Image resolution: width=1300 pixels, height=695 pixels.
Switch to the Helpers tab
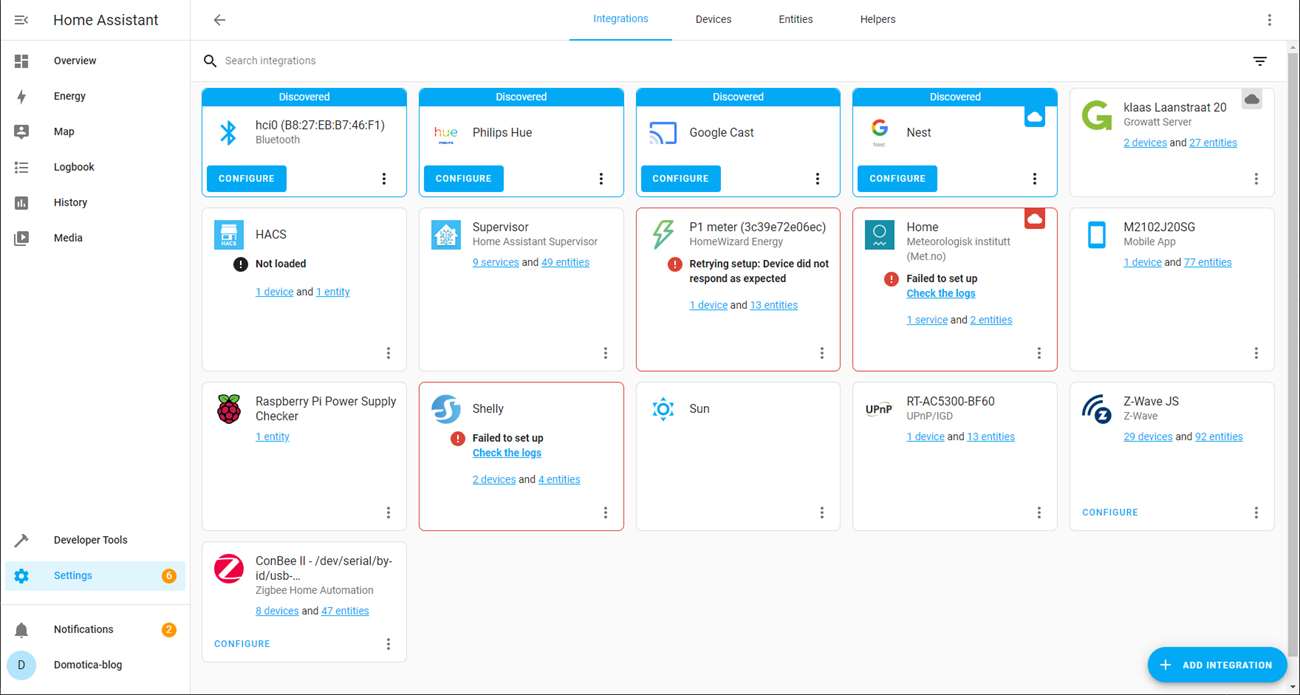pos(877,20)
